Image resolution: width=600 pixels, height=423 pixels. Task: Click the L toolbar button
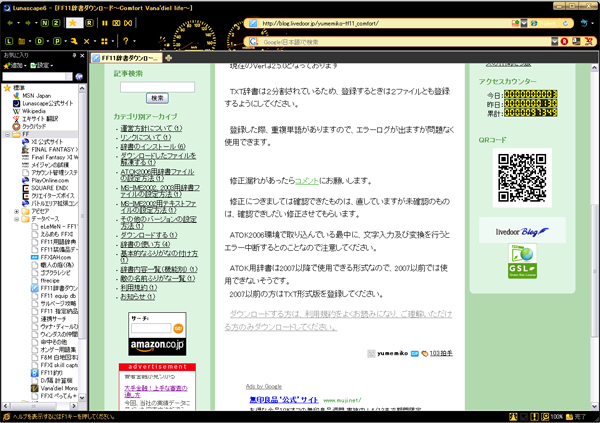pyautogui.click(x=9, y=41)
